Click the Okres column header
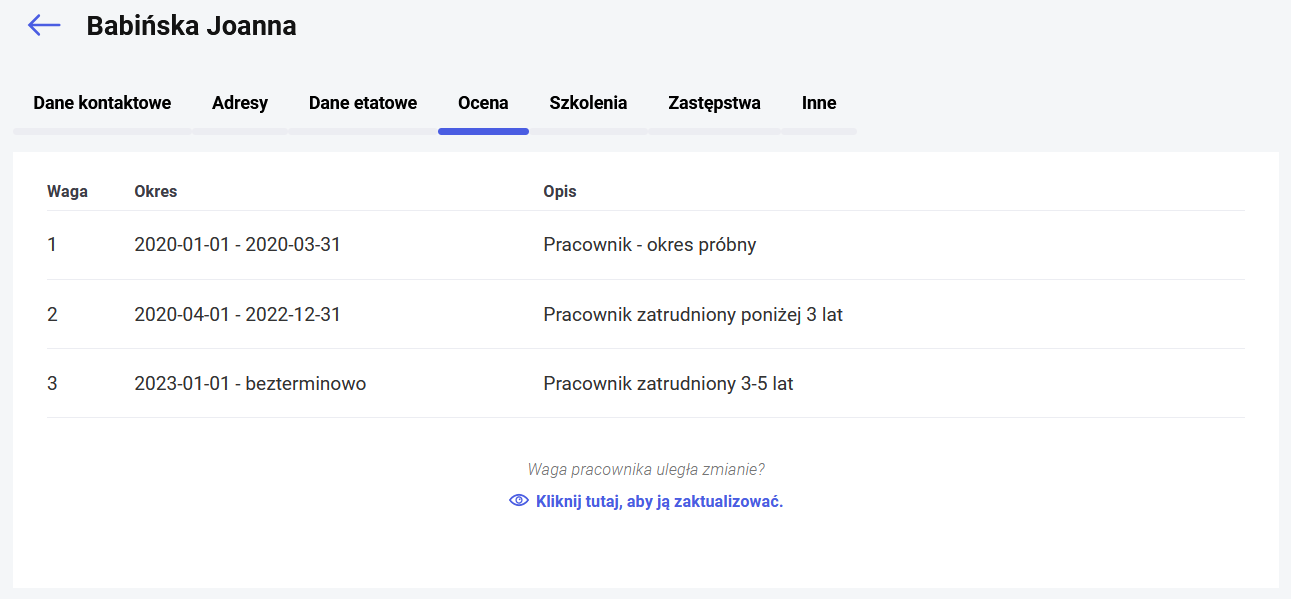Screen dimensions: 1291x599 [156, 191]
